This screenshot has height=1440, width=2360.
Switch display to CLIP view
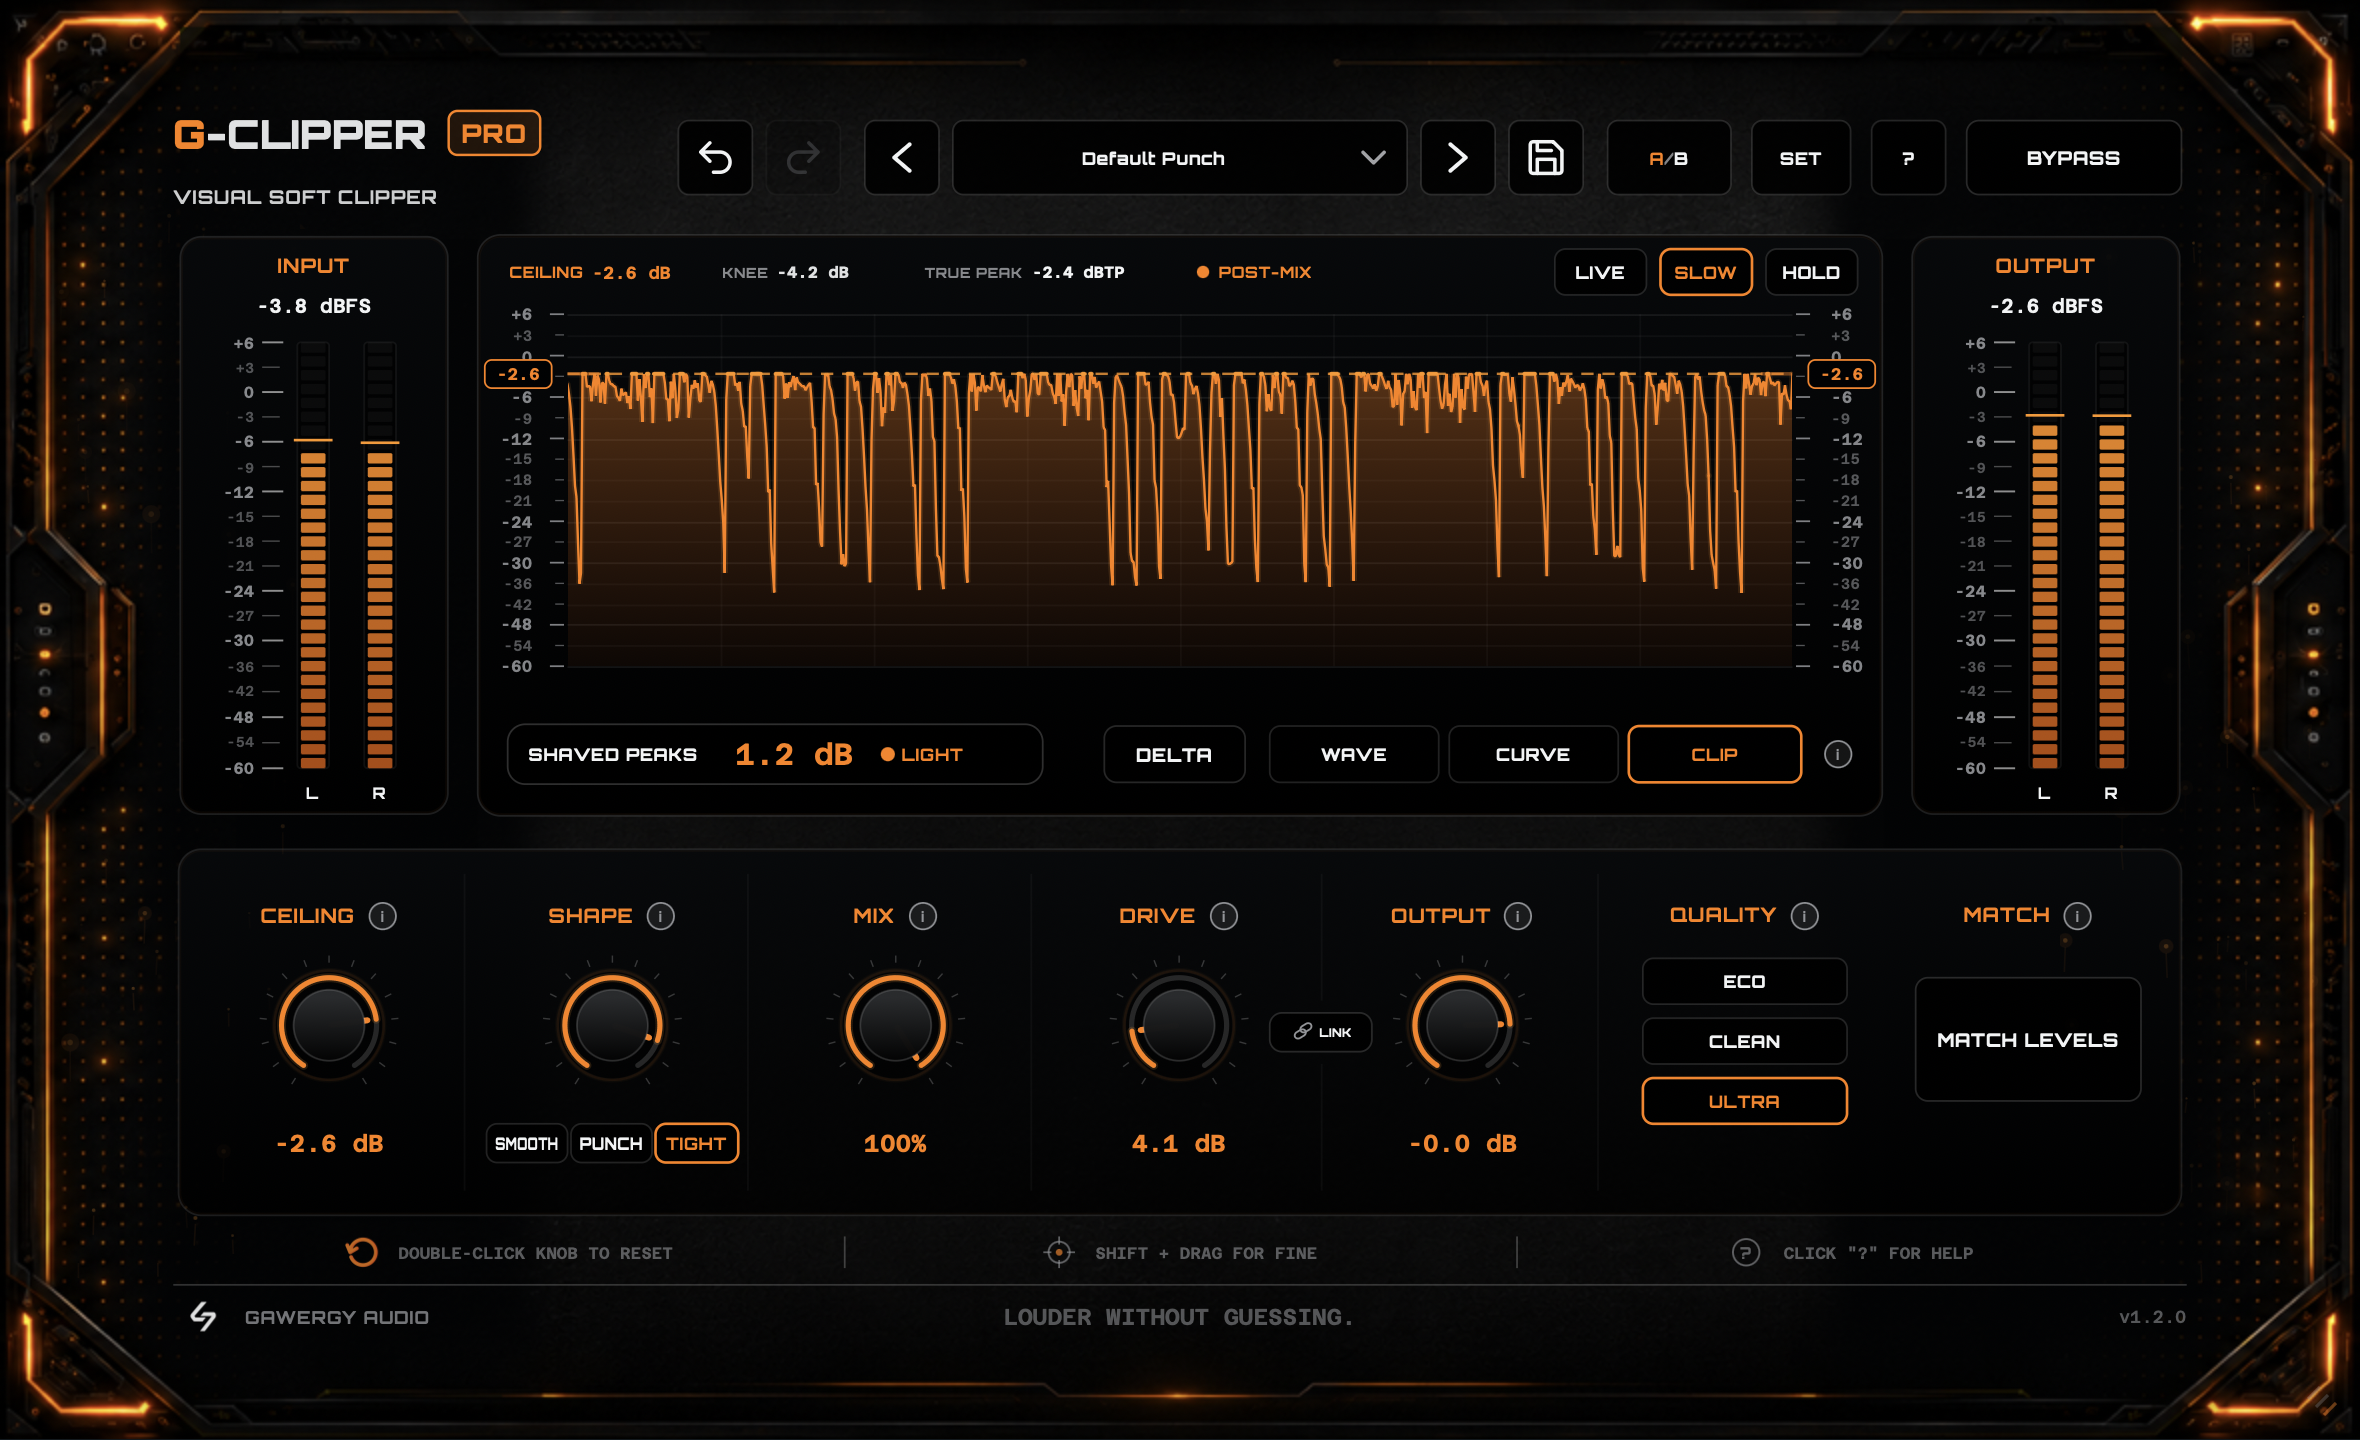point(1714,754)
